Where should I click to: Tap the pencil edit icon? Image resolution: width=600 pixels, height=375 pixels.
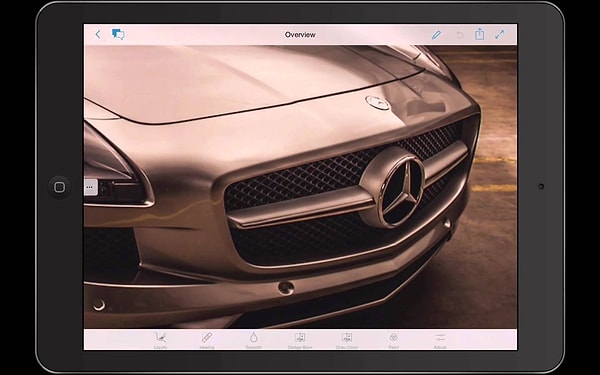[436, 35]
